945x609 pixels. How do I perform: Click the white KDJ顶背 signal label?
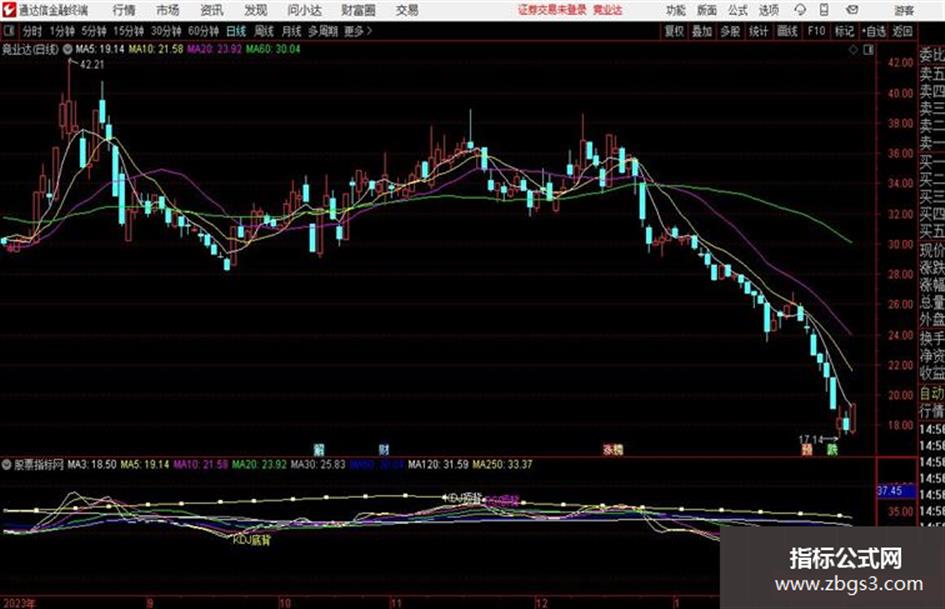coord(464,498)
